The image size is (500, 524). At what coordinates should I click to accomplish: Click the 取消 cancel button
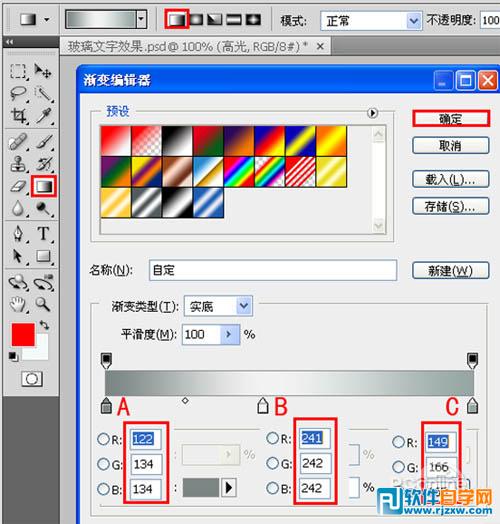(451, 145)
